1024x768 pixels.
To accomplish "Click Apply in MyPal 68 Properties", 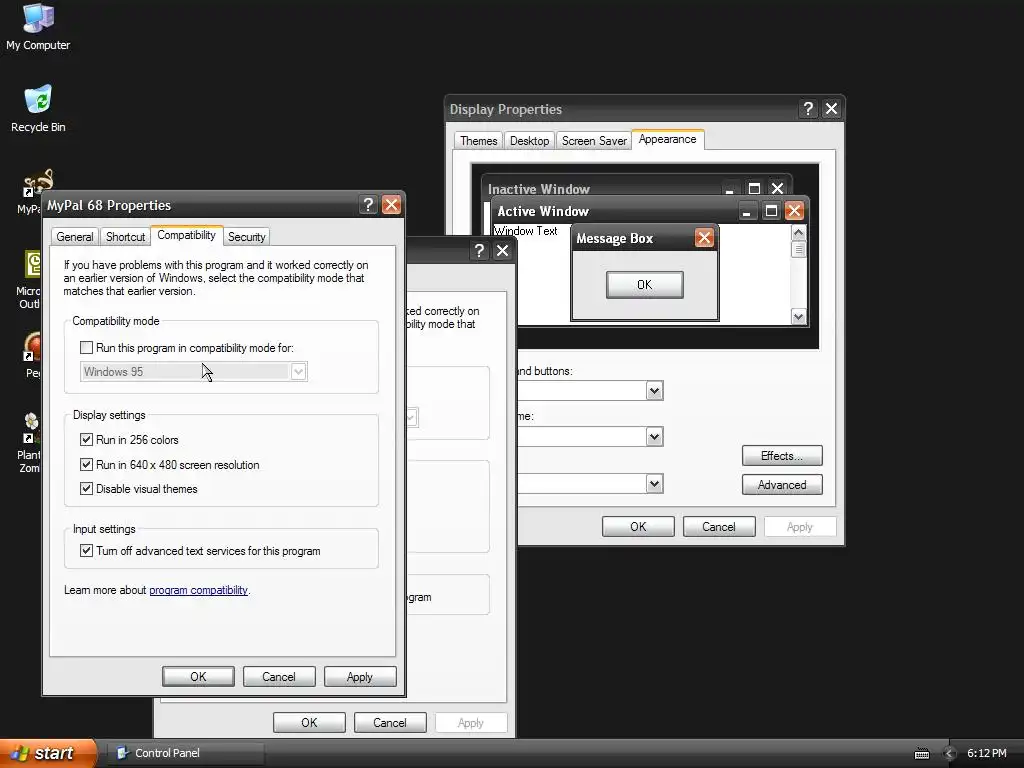I will point(360,677).
